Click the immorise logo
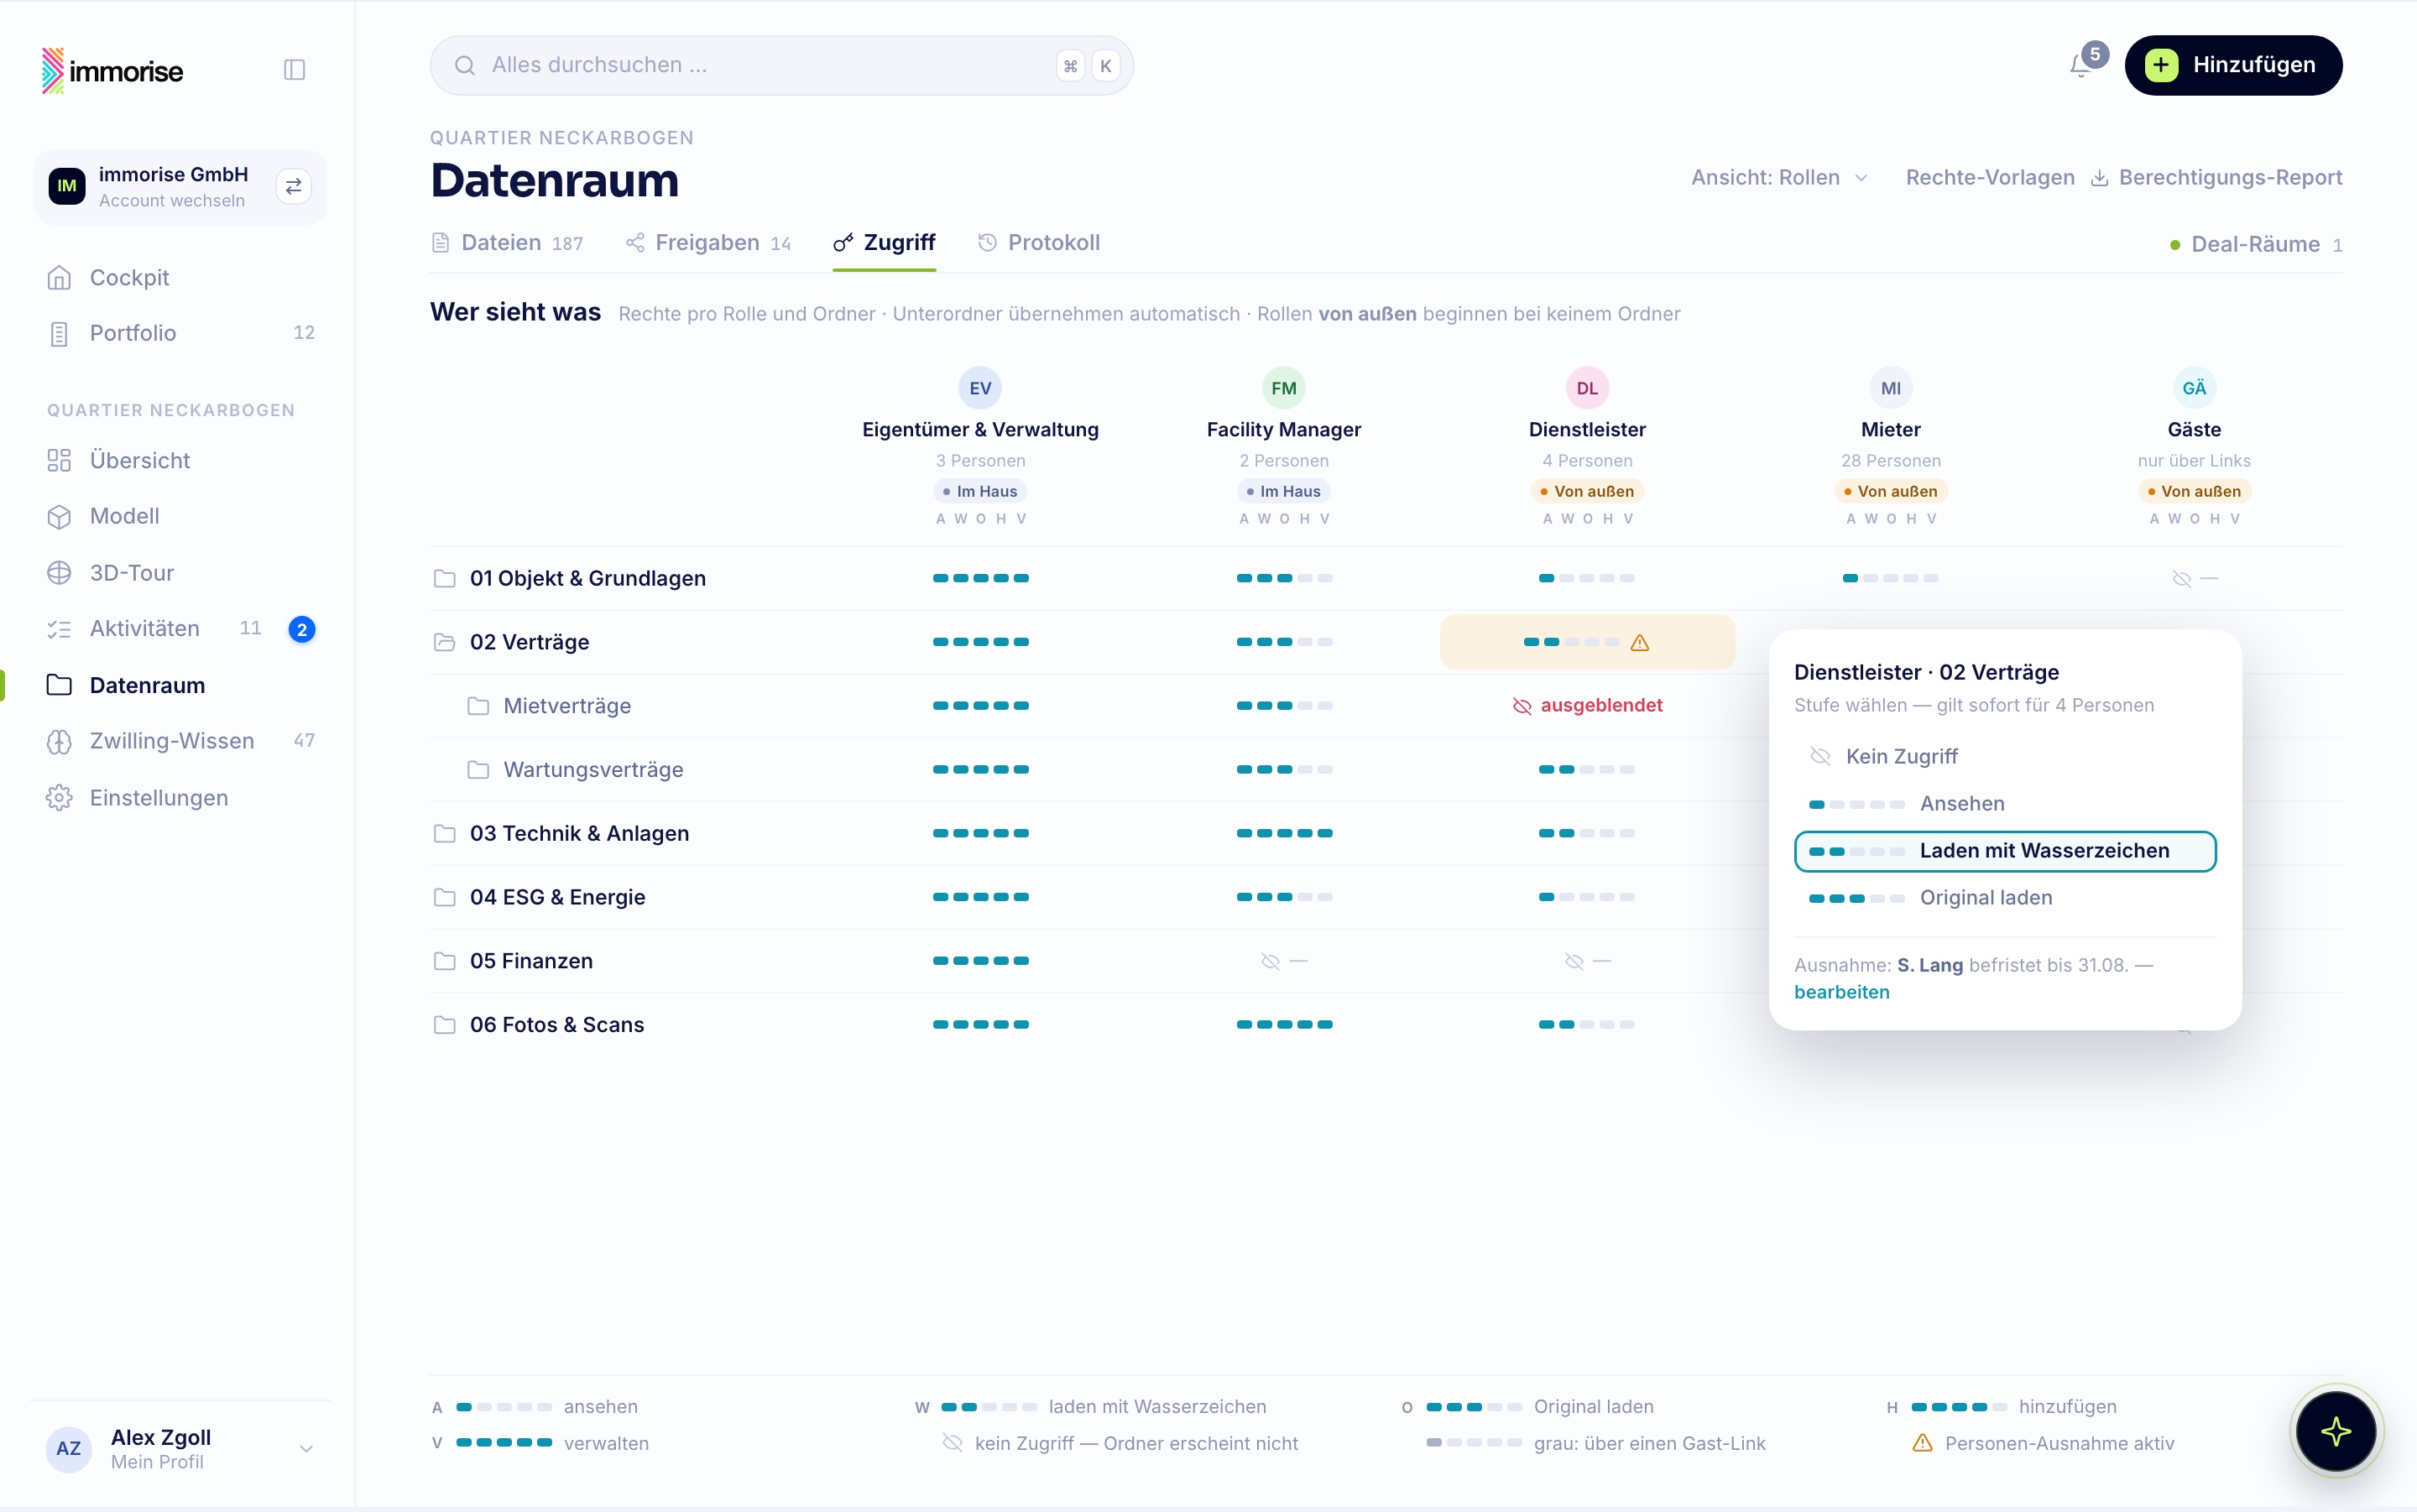Viewport: 2417px width, 1512px height. pos(112,71)
